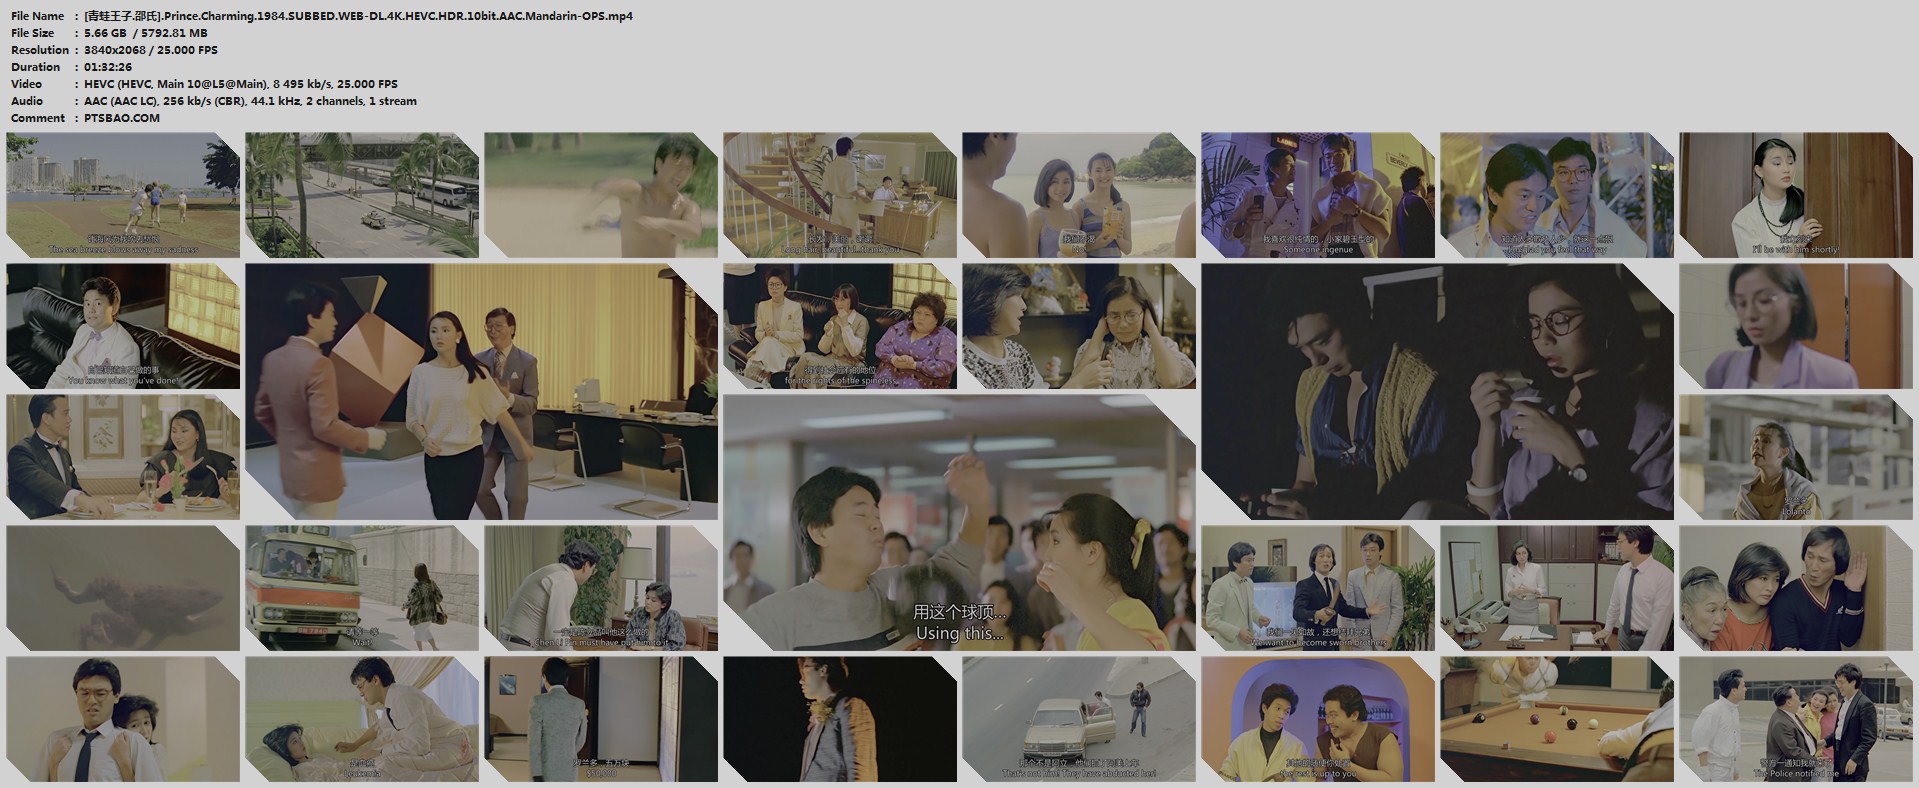1919x788 pixels.
Task: Open the '$50,000' subtitle thumbnail
Action: pyautogui.click(x=601, y=719)
